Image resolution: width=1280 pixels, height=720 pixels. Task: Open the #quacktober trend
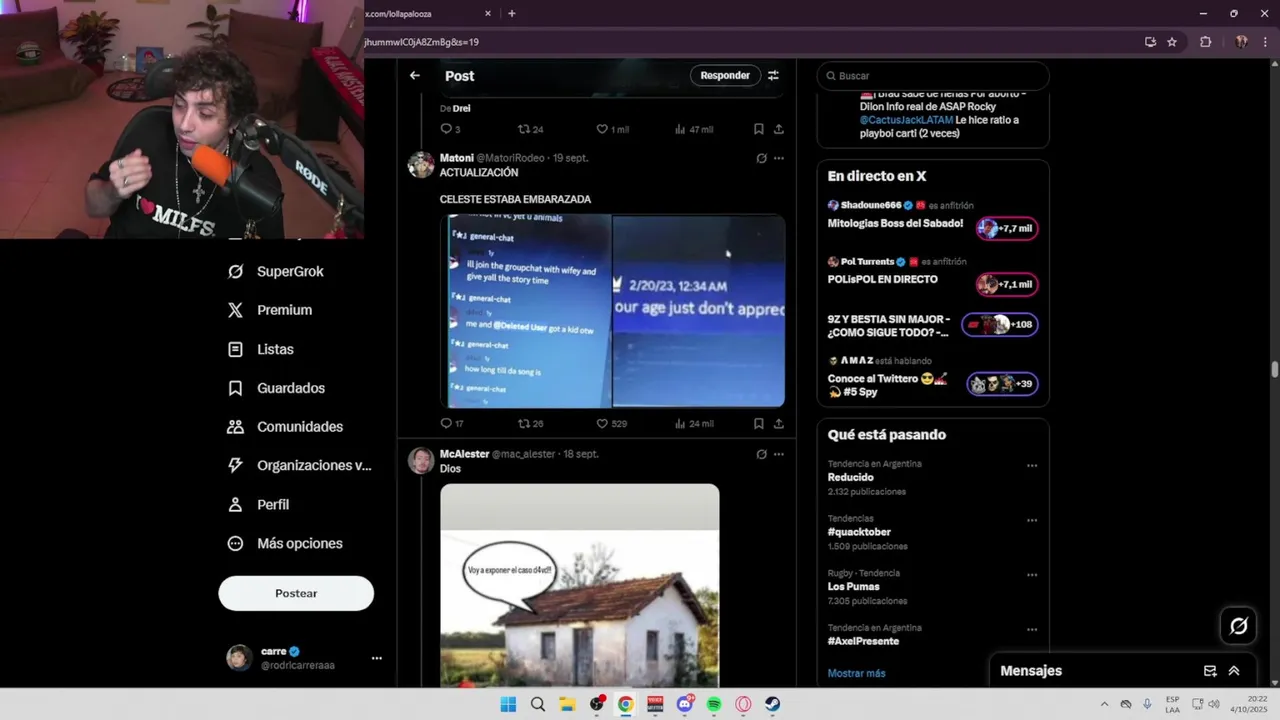(859, 532)
